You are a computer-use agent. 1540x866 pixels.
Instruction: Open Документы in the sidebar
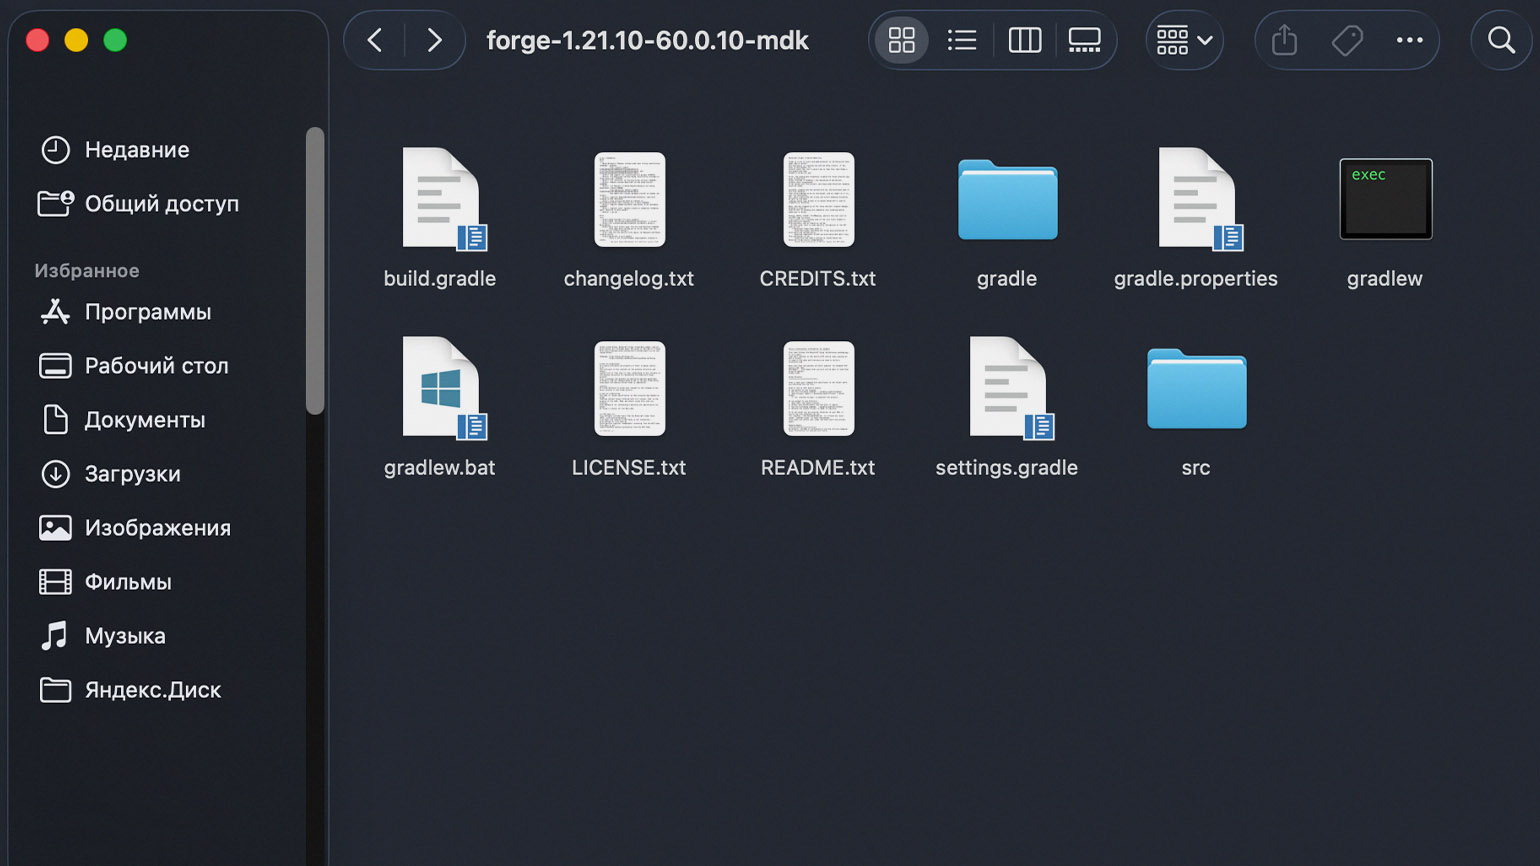pyautogui.click(x=144, y=420)
